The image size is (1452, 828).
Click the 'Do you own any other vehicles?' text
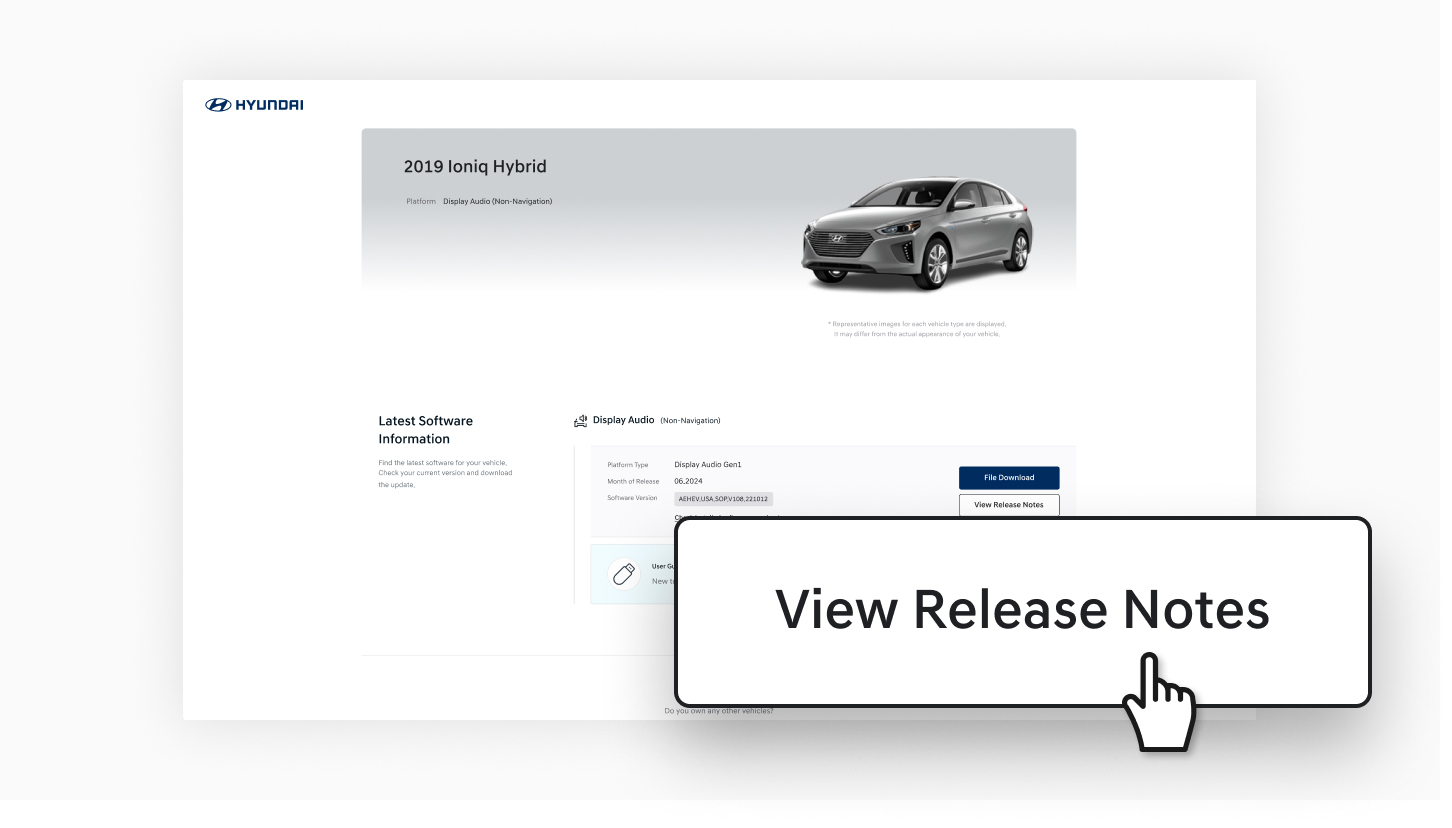click(719, 711)
